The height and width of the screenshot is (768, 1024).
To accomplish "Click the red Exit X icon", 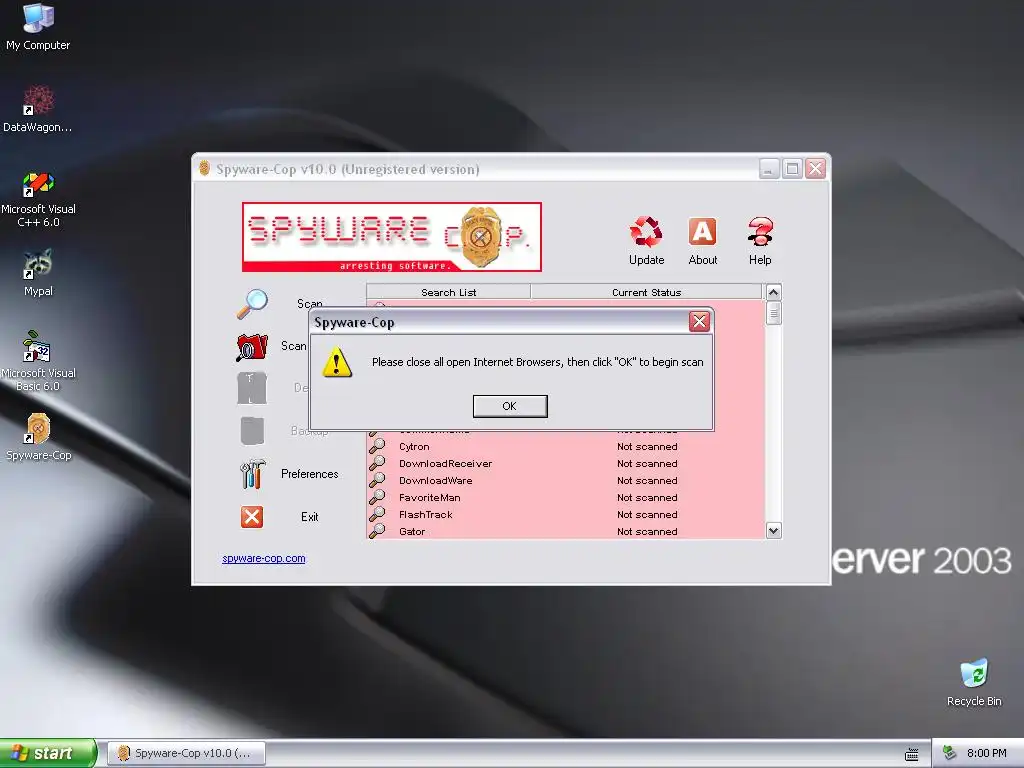I will [252, 517].
